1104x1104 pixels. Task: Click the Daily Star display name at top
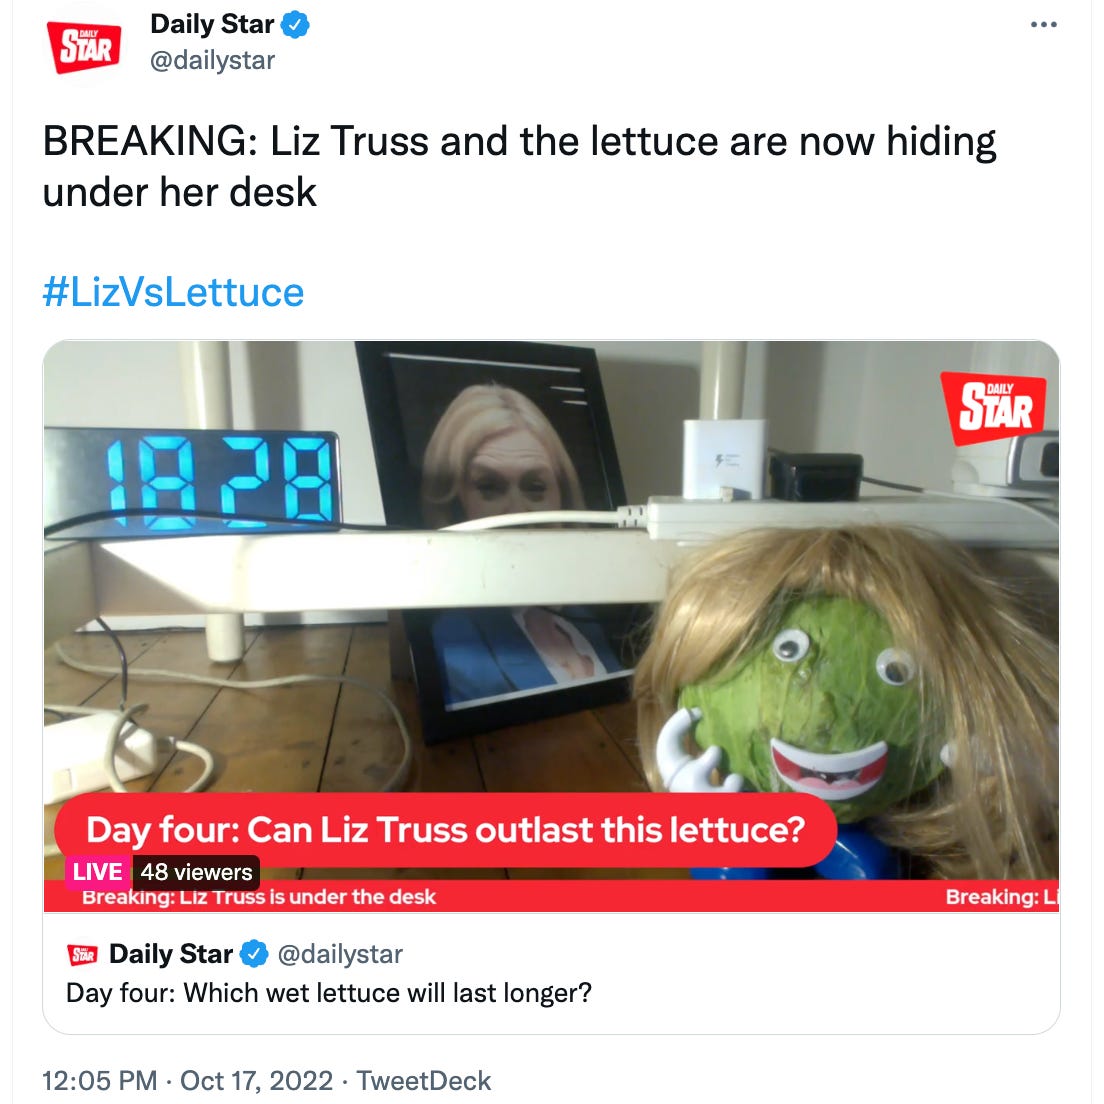pyautogui.click(x=212, y=25)
